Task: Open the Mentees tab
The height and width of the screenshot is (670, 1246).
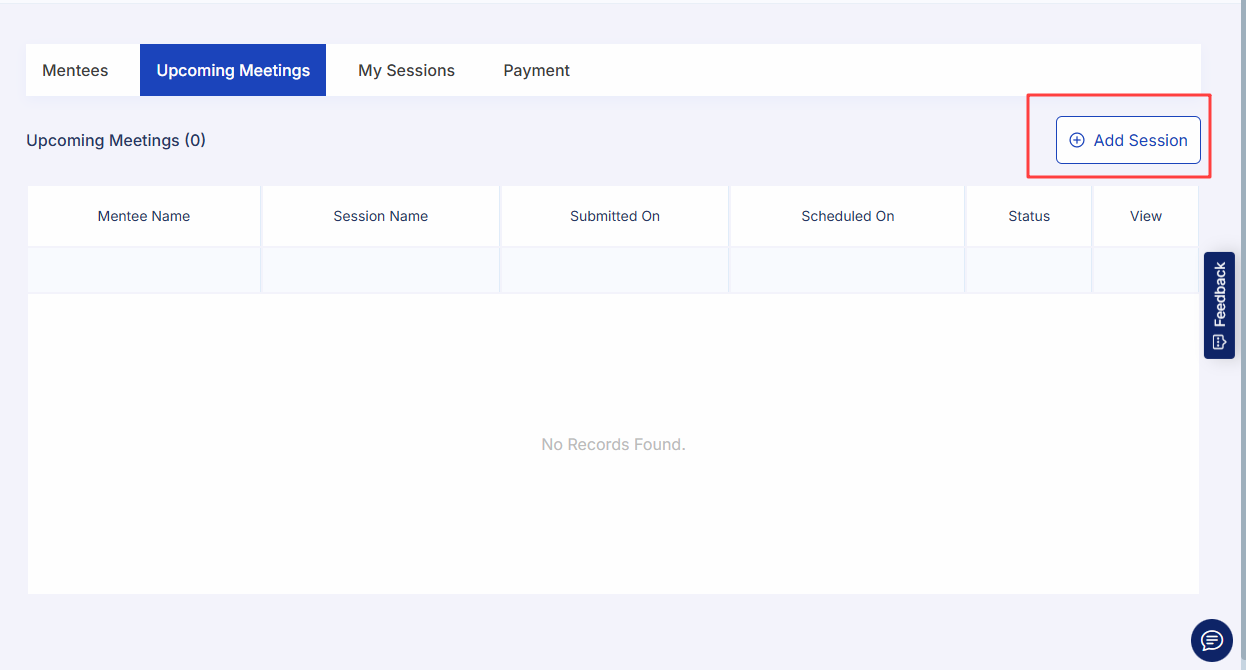Action: [x=75, y=70]
